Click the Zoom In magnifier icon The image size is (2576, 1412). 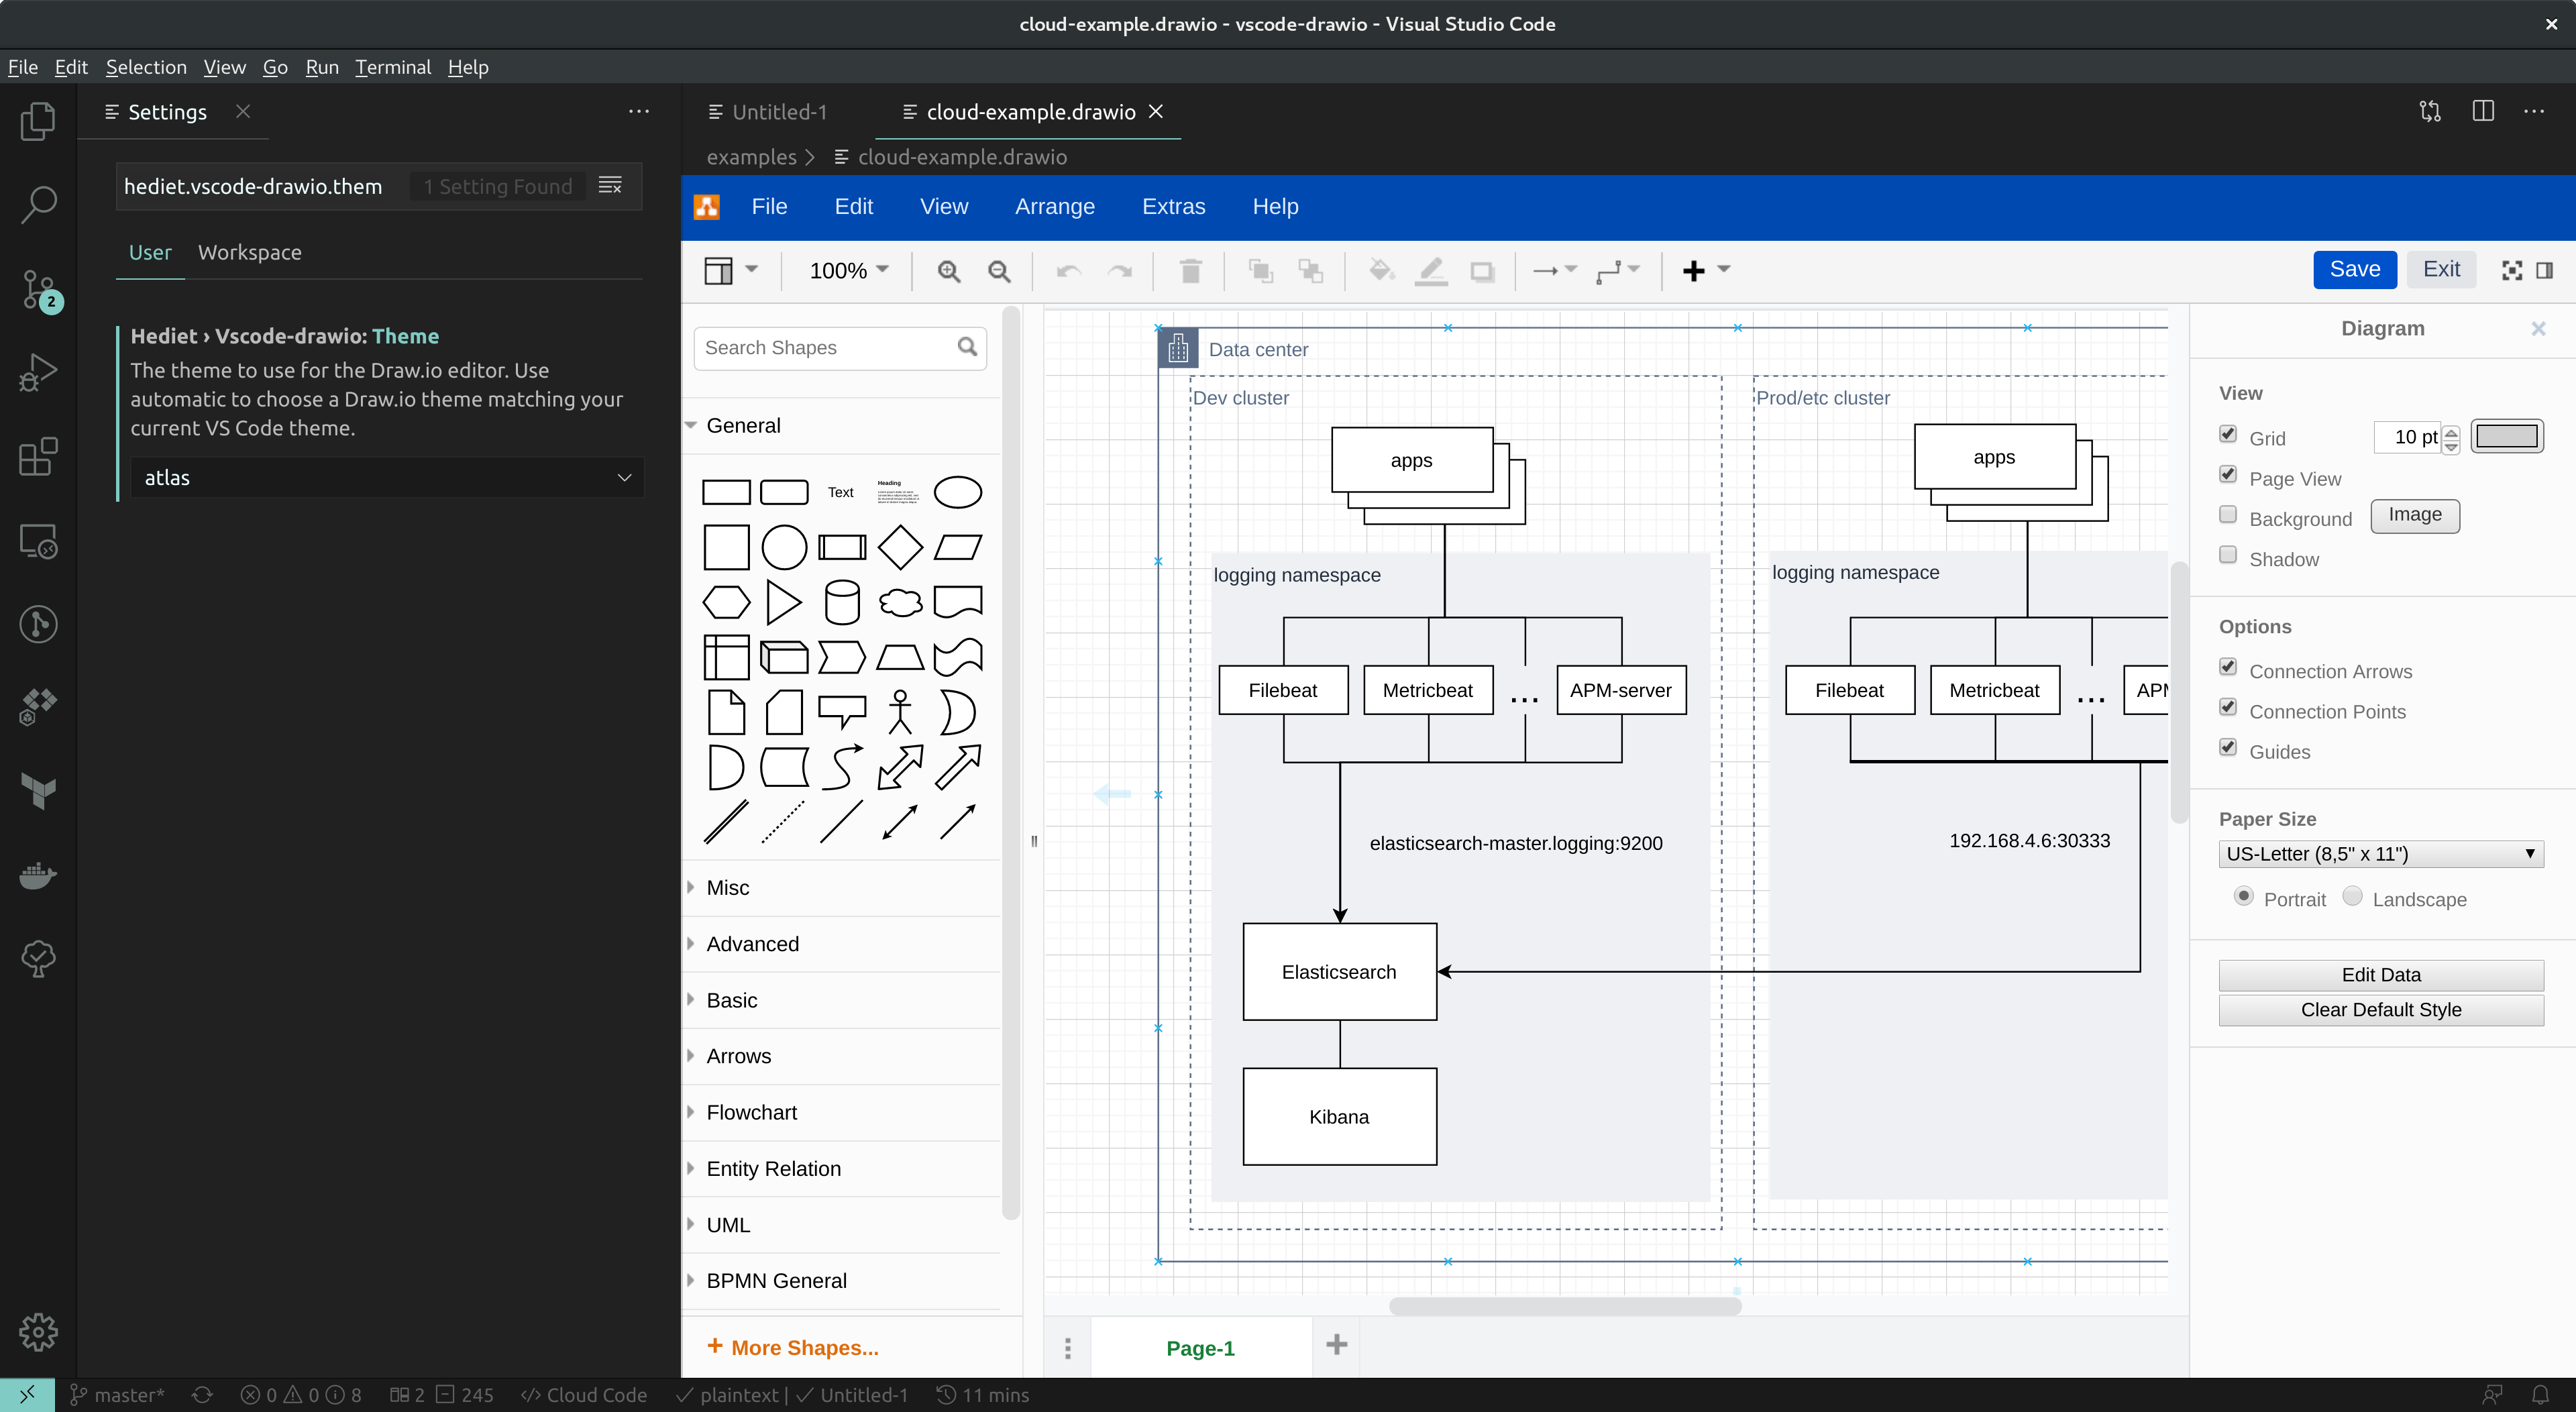(x=948, y=271)
